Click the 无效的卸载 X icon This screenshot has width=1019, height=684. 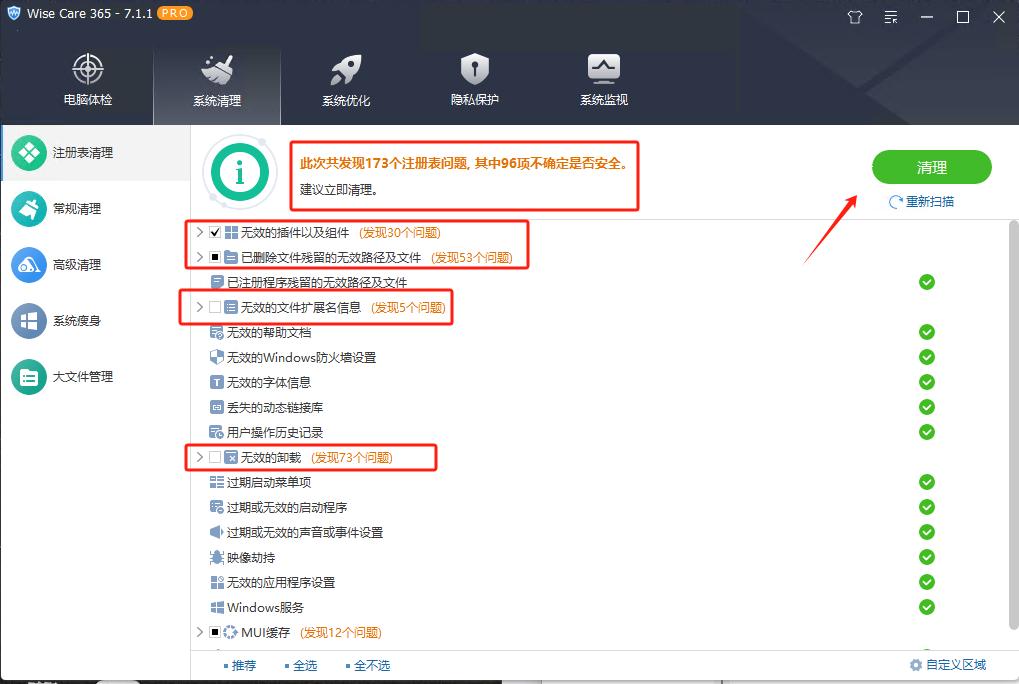click(x=231, y=457)
